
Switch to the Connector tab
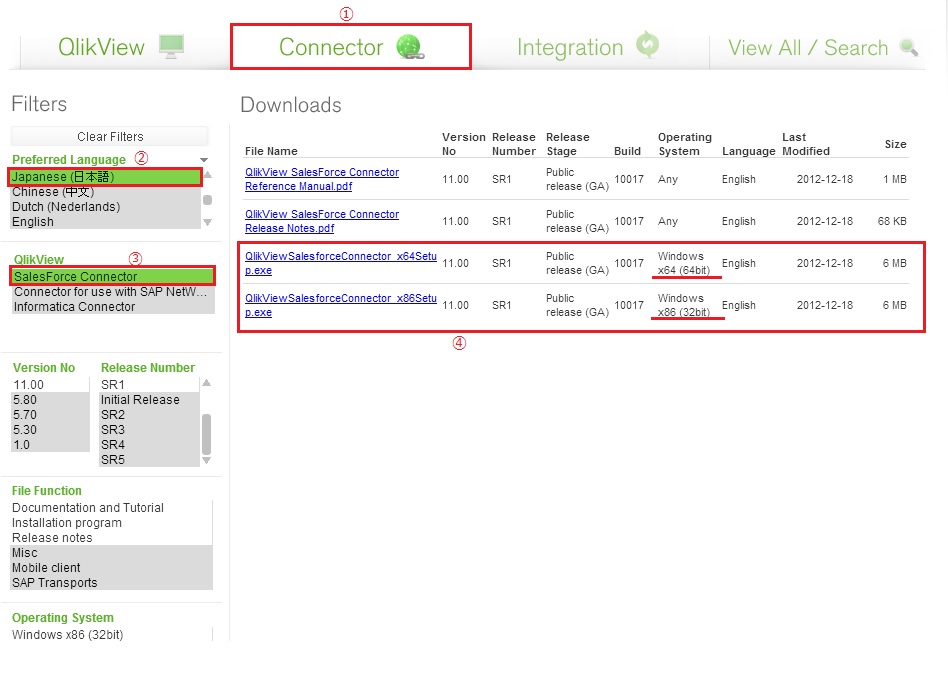351,47
